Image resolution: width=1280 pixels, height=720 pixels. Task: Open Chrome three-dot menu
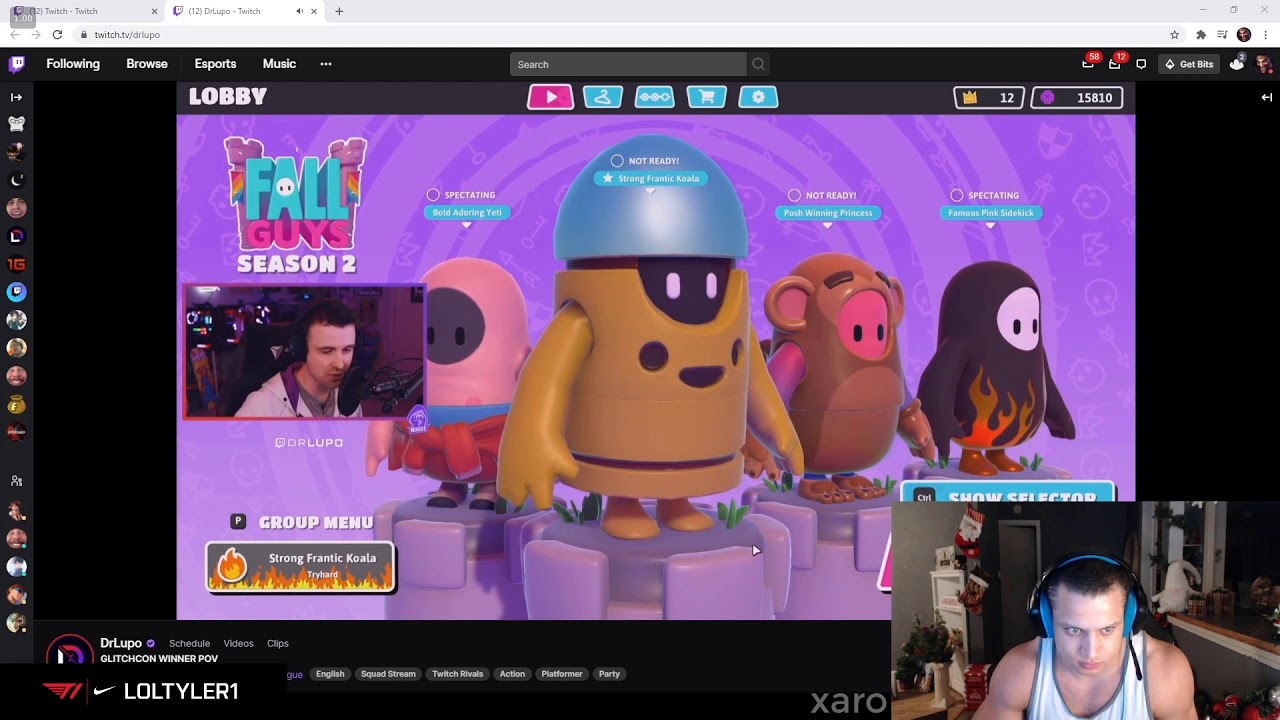tap(1266, 34)
